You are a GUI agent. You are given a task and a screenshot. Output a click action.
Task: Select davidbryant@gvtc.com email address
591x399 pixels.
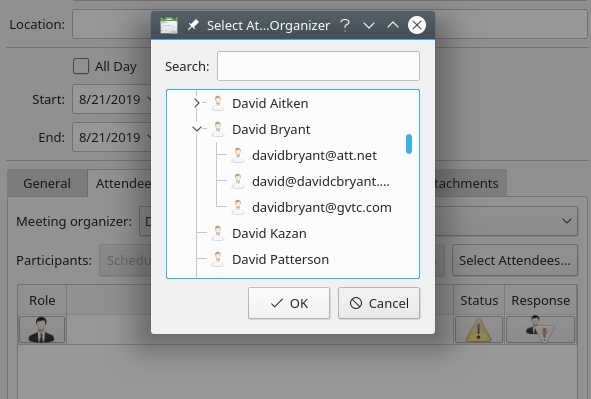tap(322, 207)
